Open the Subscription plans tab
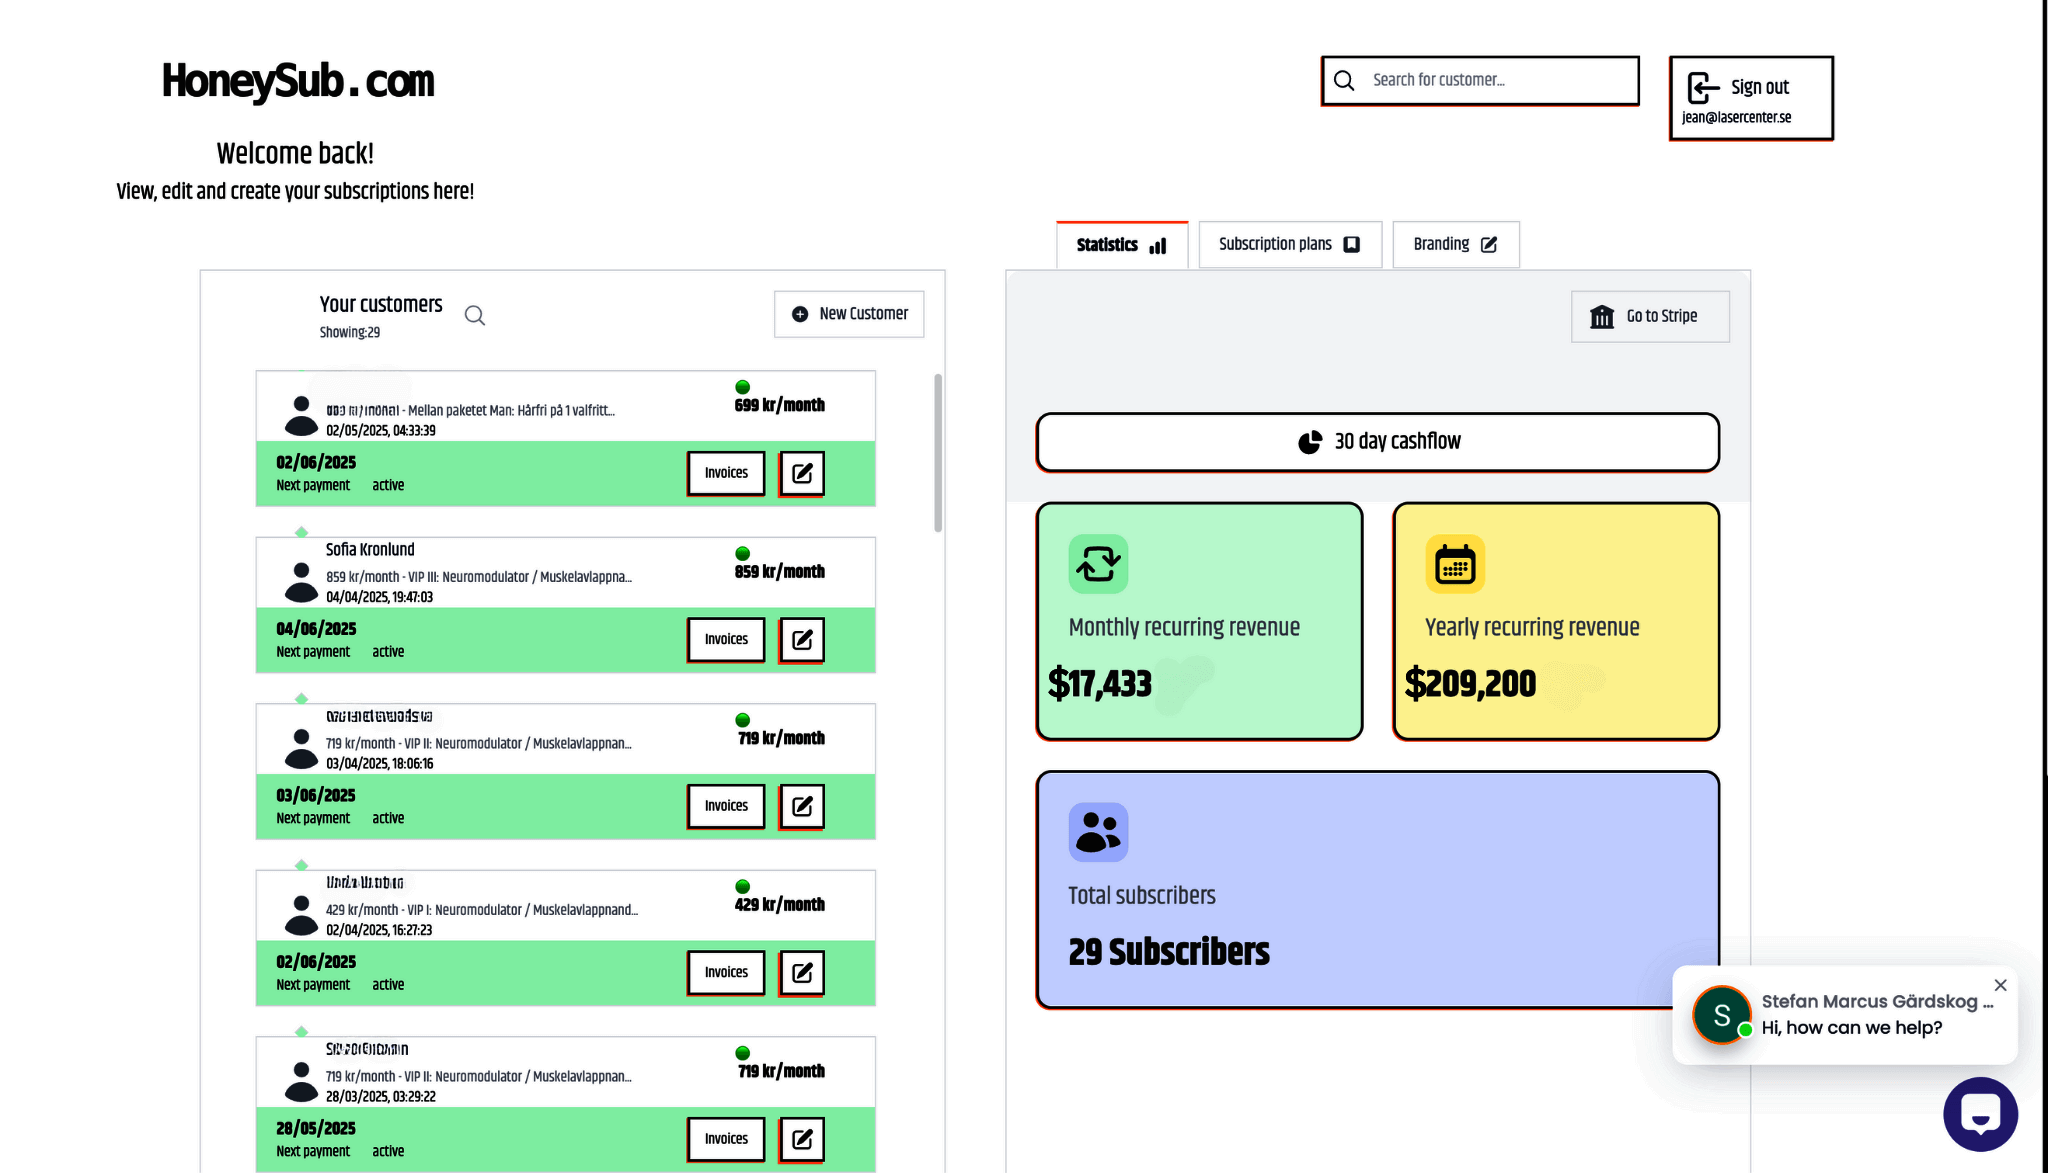This screenshot has height=1173, width=2048. tap(1290, 245)
